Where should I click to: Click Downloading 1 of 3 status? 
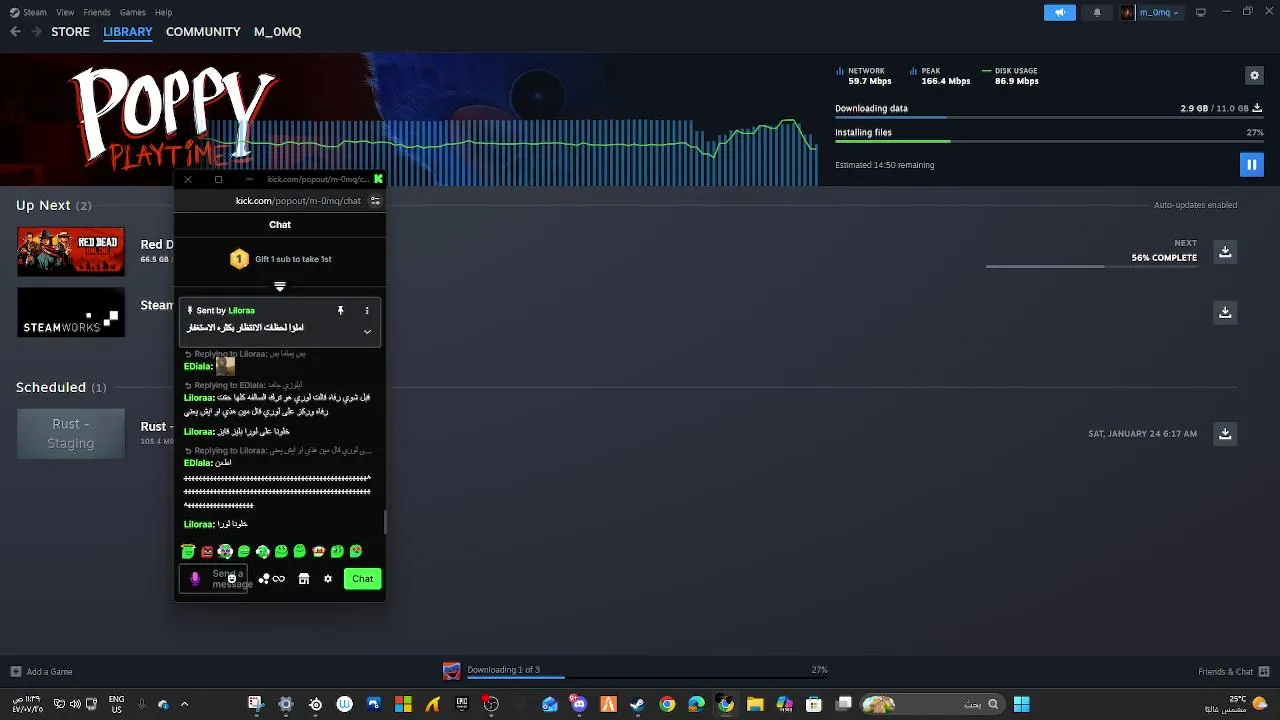(503, 670)
